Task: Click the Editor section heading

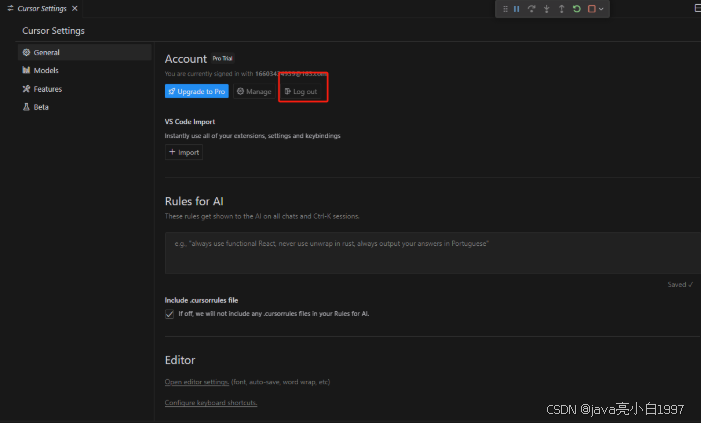Action: click(x=180, y=360)
